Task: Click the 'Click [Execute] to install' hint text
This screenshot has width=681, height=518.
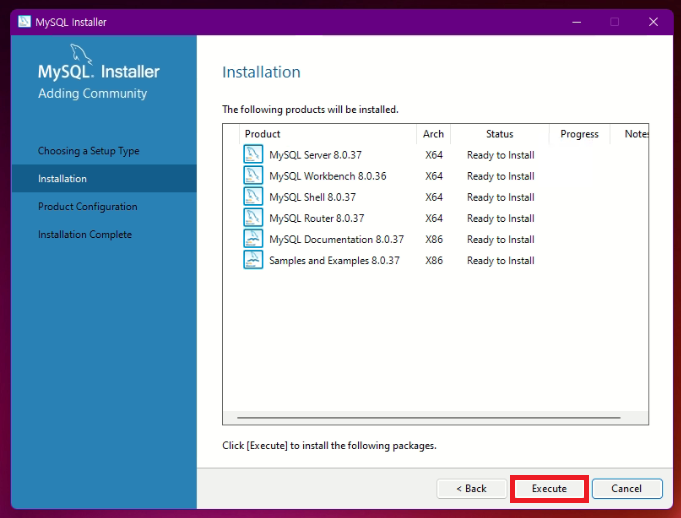Action: coord(329,445)
